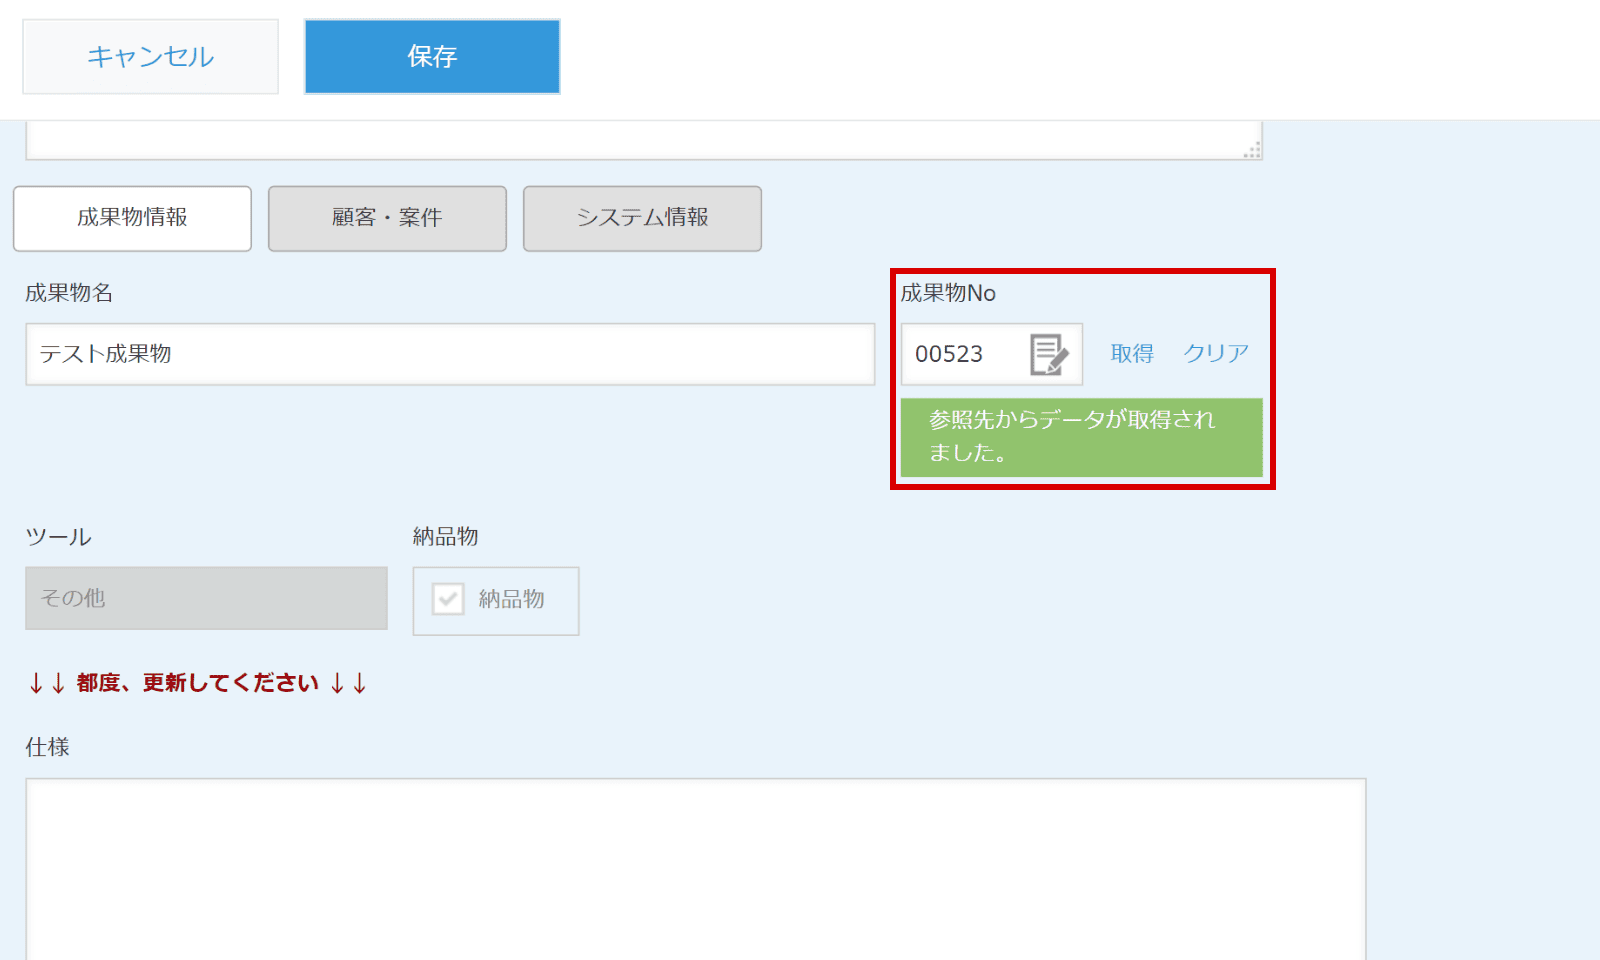Screen dimensions: 1600x960
Task: Open the 顧客・案件 tab
Action: coord(387,218)
